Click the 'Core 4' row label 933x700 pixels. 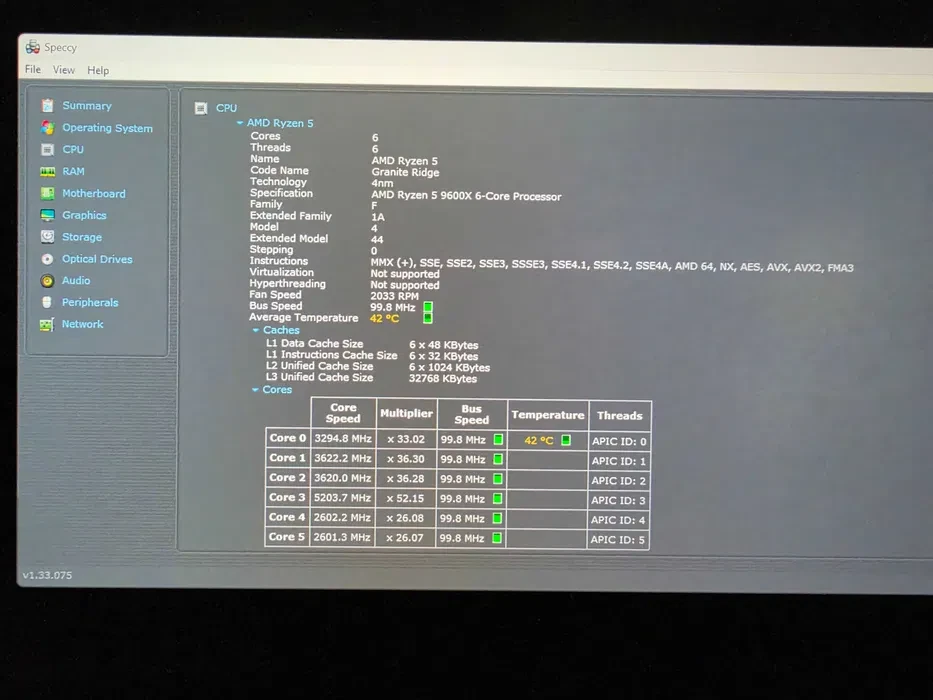click(x=287, y=517)
